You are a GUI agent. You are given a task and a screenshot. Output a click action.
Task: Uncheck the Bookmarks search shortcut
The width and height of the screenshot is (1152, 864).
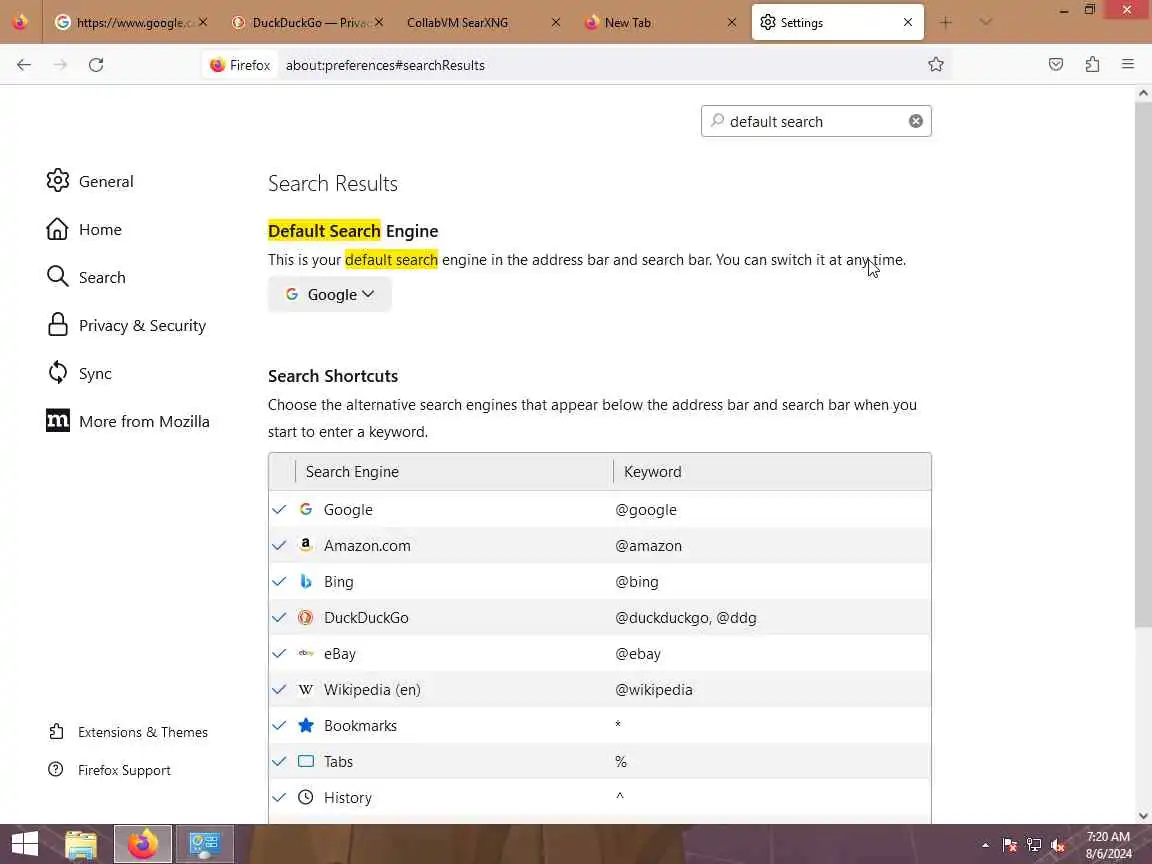coord(279,725)
